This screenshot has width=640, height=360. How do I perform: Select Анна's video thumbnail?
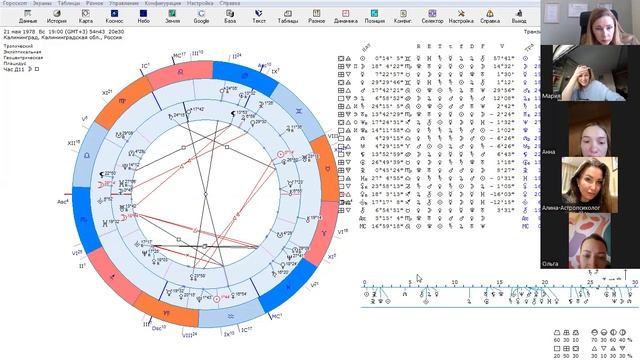[x=589, y=129]
